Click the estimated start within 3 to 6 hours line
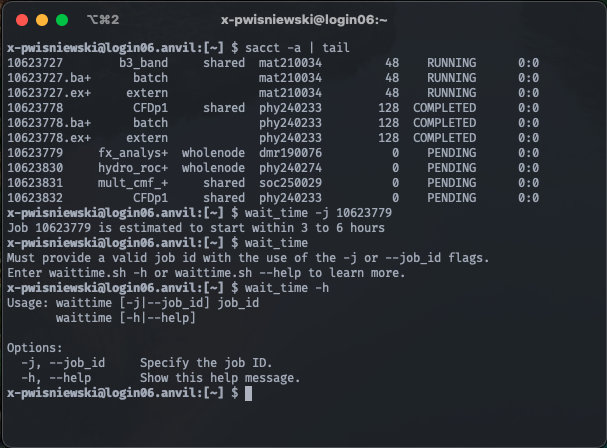607x448 pixels. [196, 228]
